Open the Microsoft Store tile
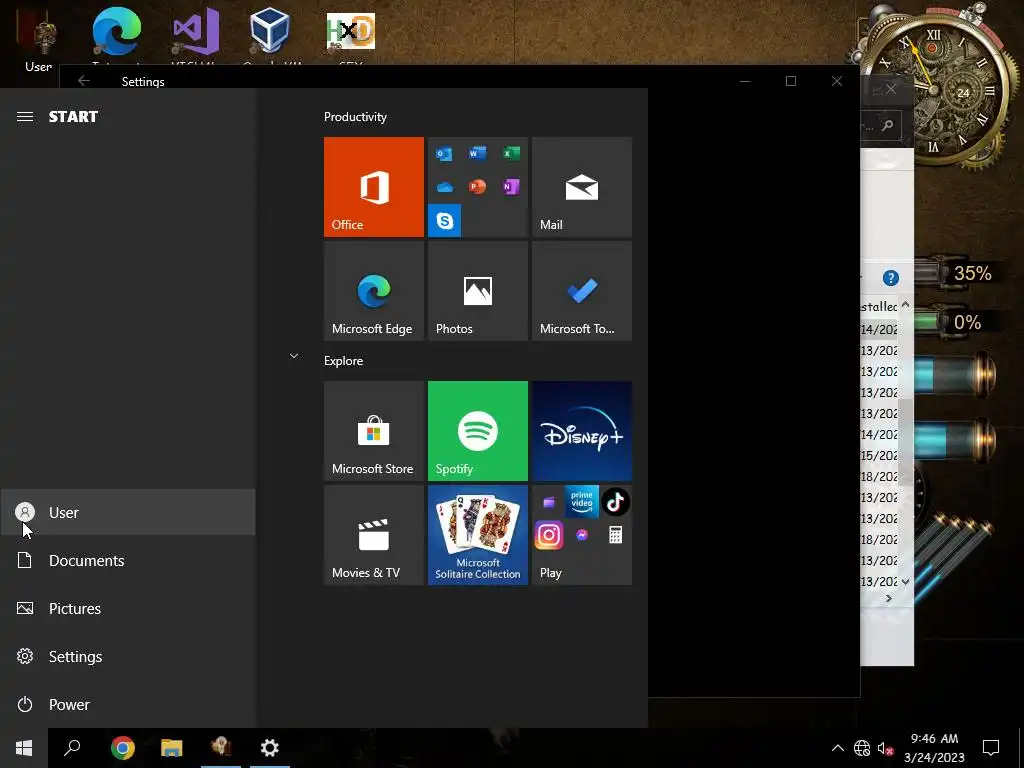The height and width of the screenshot is (768, 1024). click(374, 431)
